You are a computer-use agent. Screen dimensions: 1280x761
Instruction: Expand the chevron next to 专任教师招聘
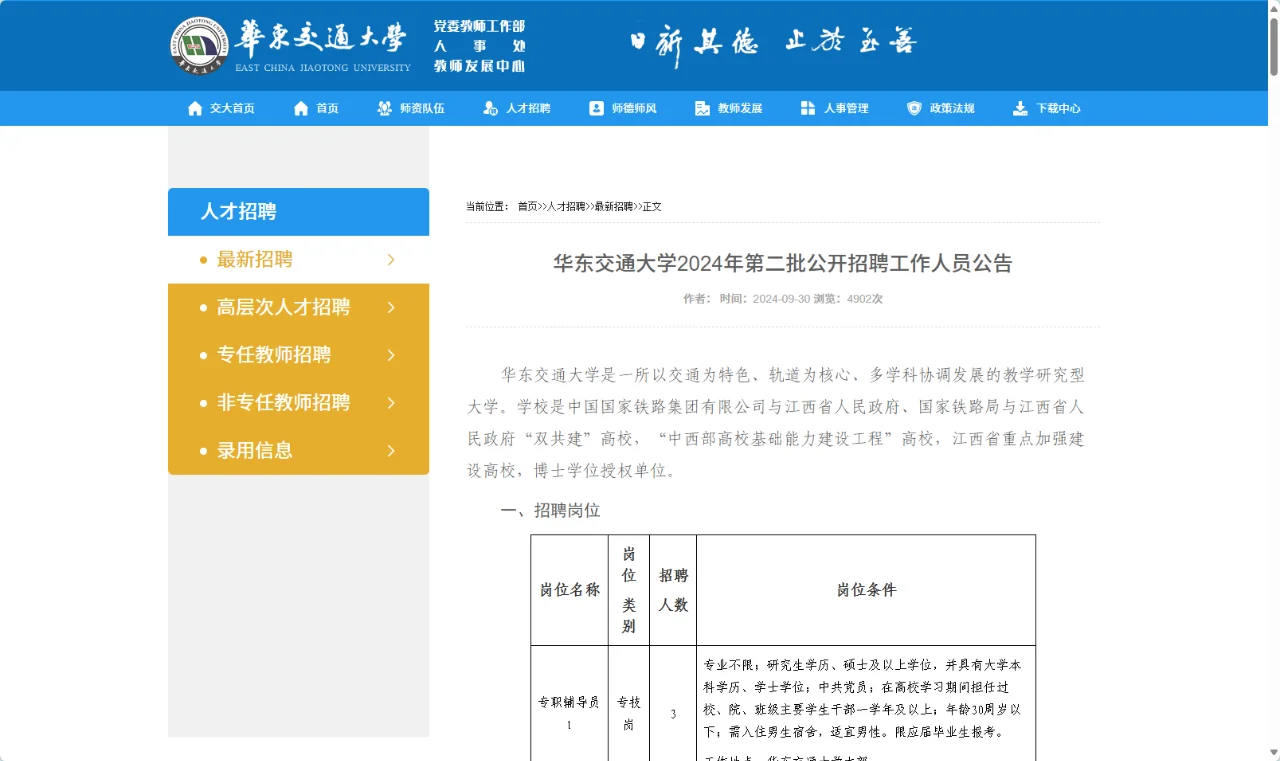coord(391,355)
